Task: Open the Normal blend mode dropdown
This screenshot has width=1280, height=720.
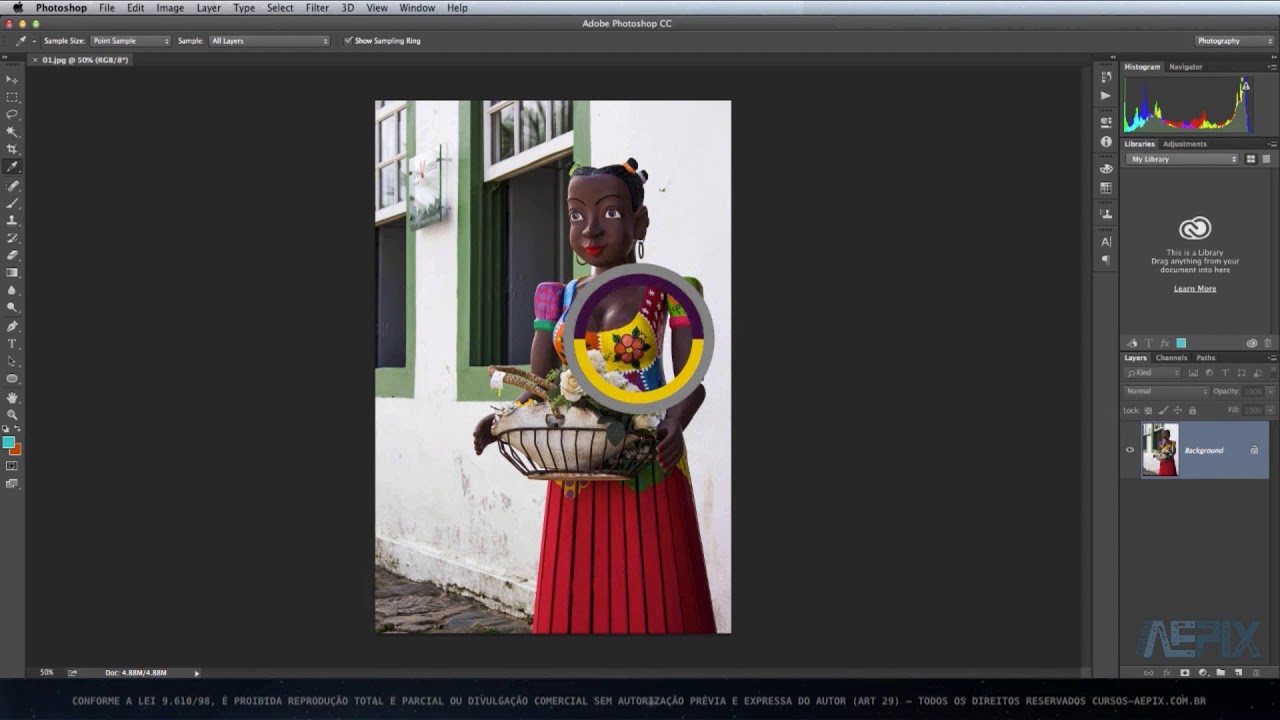Action: [x=1166, y=391]
